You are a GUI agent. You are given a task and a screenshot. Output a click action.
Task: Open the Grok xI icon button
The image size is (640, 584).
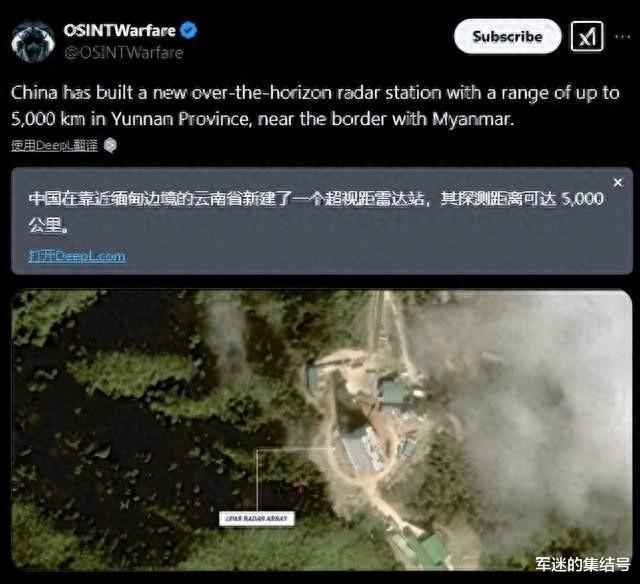[587, 37]
